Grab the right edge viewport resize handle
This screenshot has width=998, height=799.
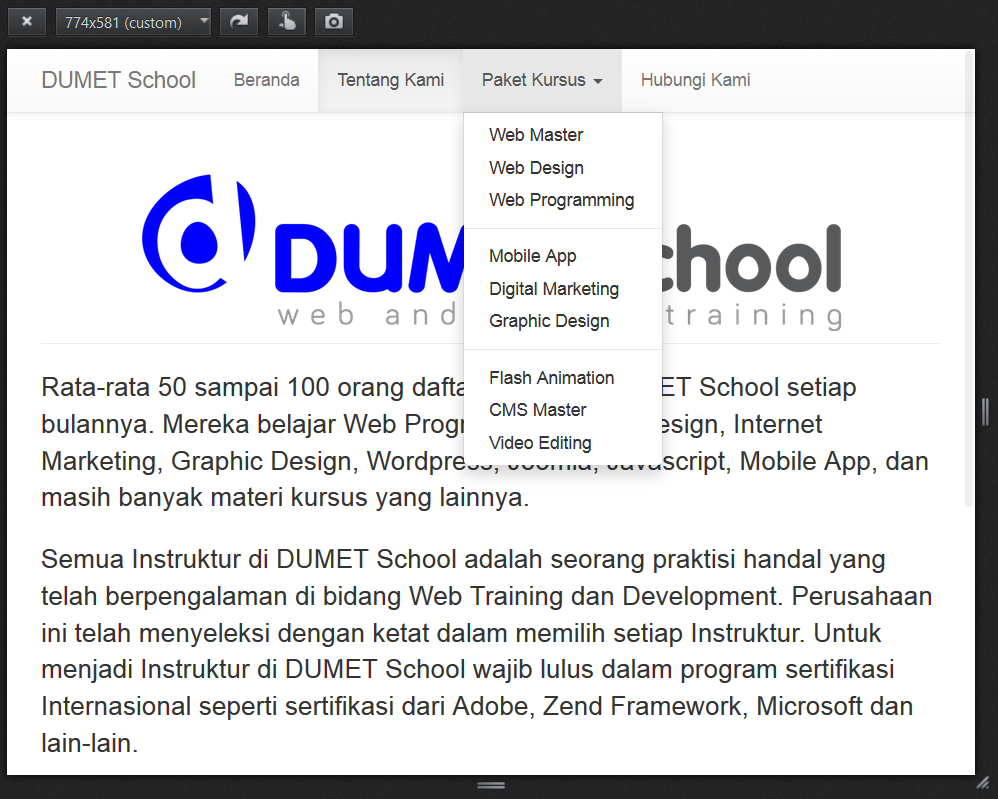tap(985, 412)
